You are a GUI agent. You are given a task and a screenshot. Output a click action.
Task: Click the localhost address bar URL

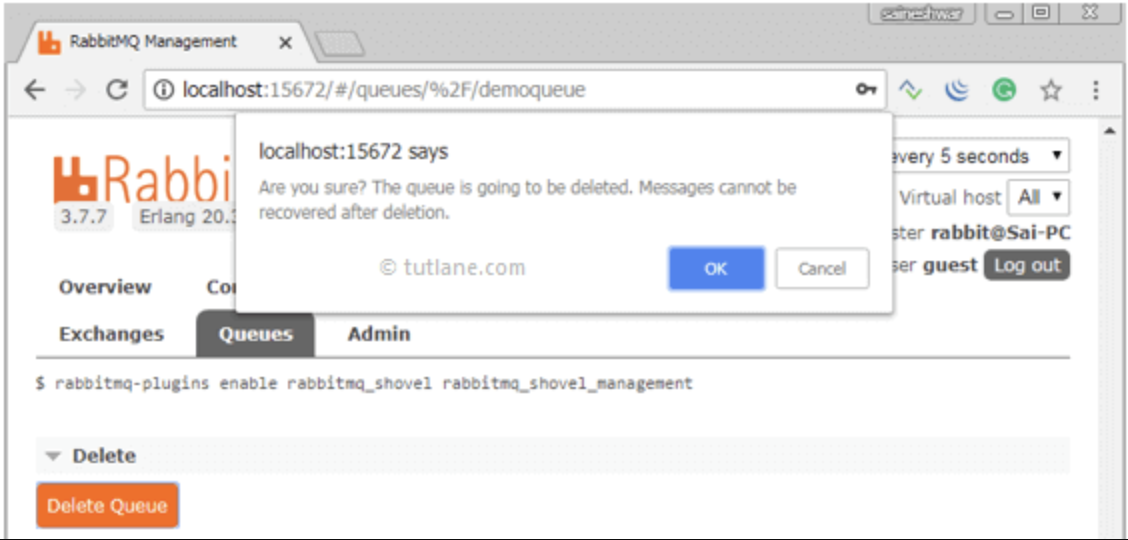[383, 90]
